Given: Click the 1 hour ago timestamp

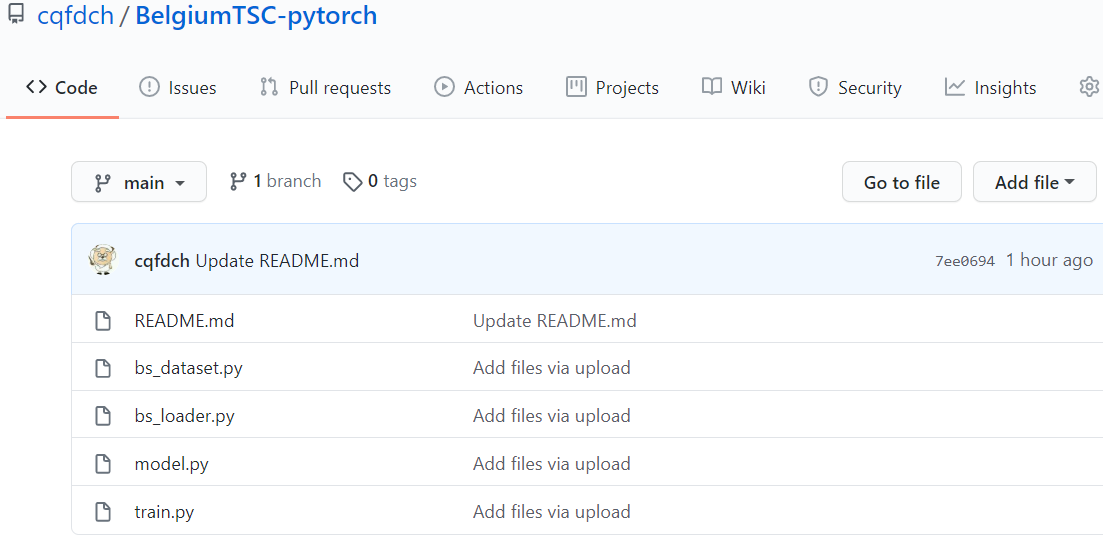Looking at the screenshot, I should pos(1049,260).
